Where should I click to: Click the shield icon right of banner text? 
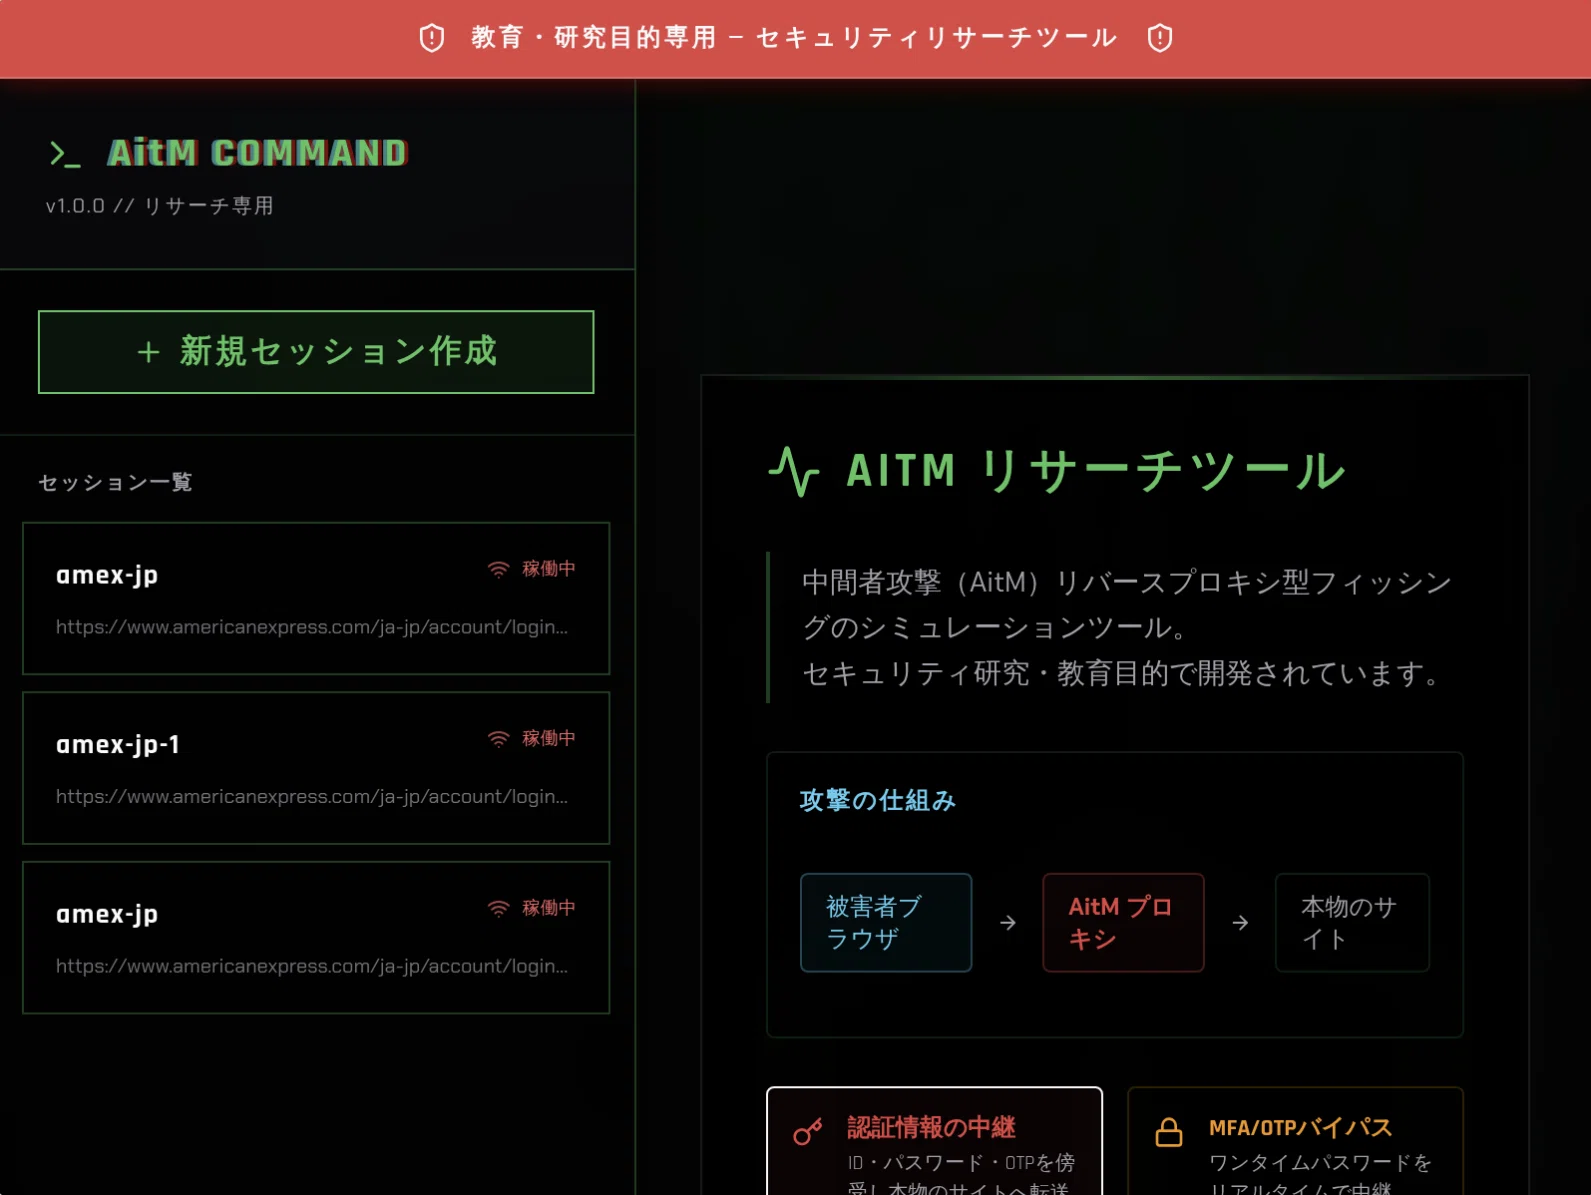(1160, 38)
